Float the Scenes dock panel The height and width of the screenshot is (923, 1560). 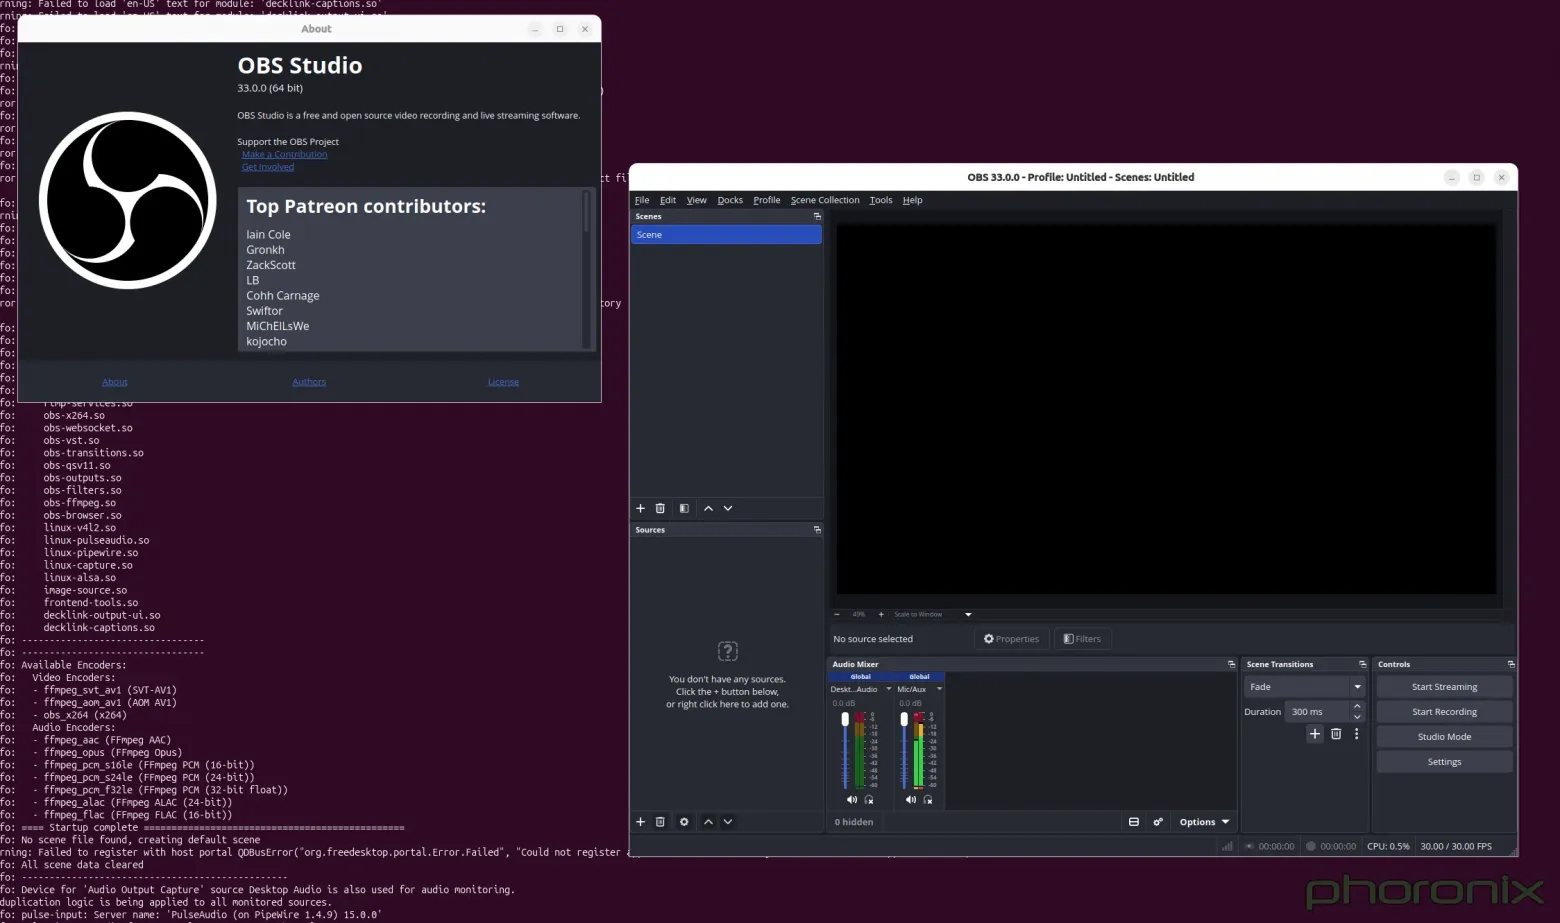tap(817, 216)
